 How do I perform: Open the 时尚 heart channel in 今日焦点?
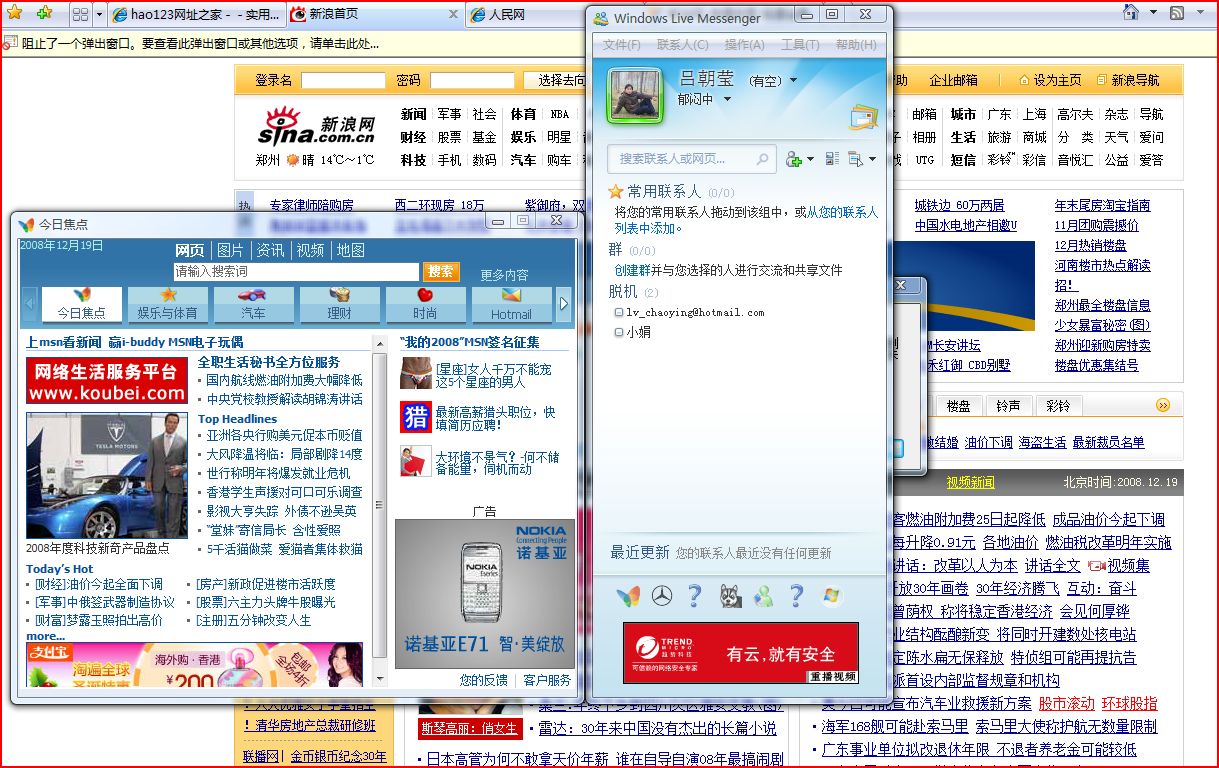point(426,304)
